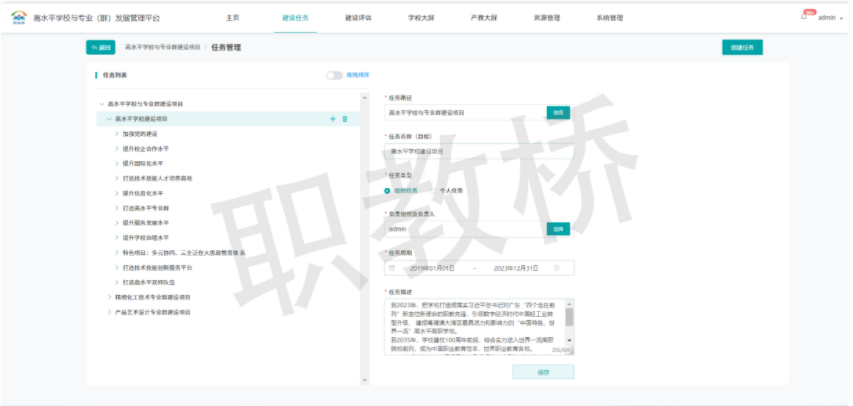Click the end date 2023年12月31日
The image size is (853, 406).
(x=516, y=268)
